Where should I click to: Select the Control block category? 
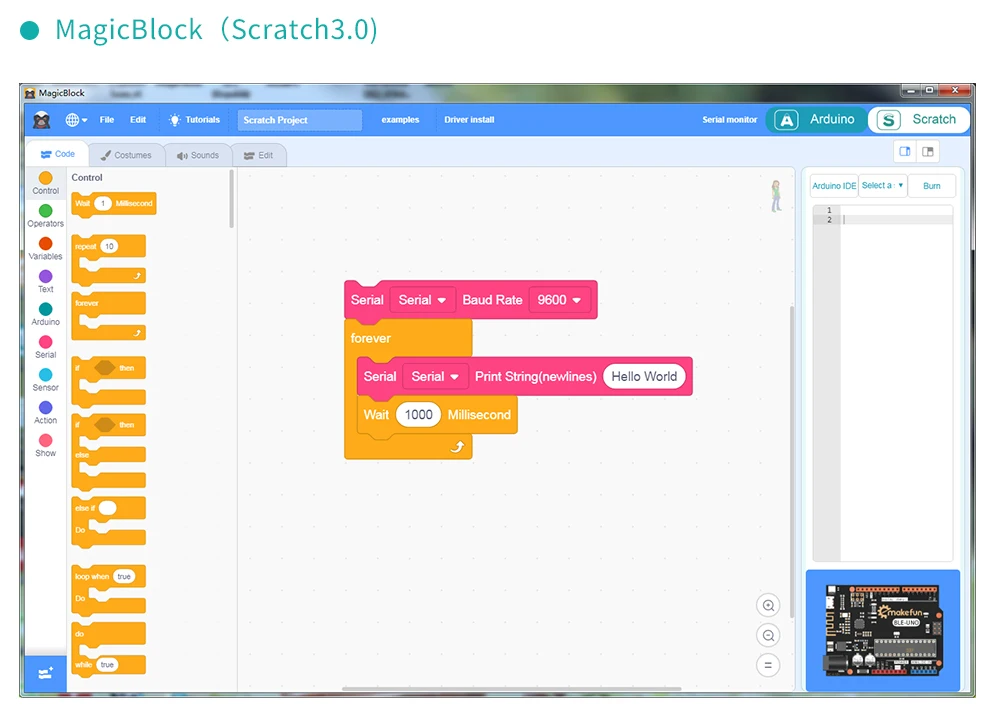[45, 183]
